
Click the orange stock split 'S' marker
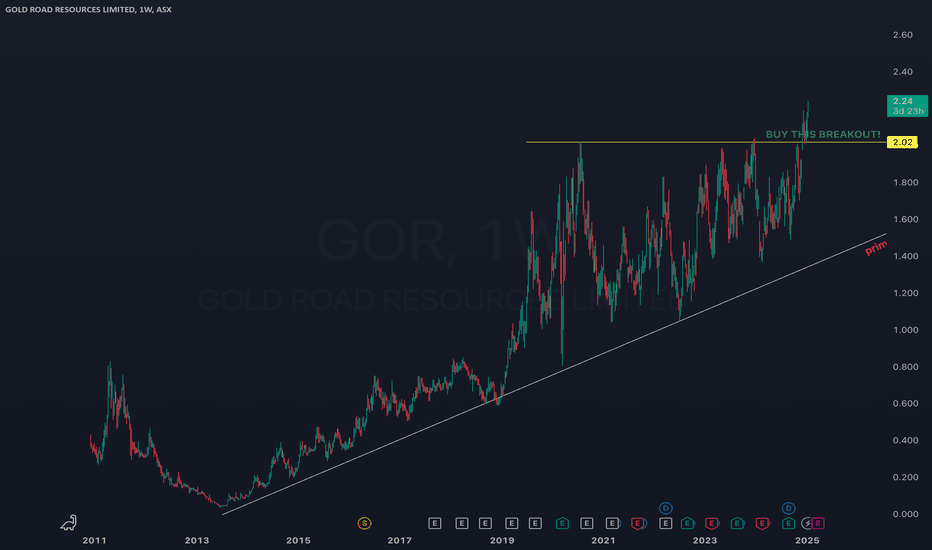pyautogui.click(x=364, y=523)
